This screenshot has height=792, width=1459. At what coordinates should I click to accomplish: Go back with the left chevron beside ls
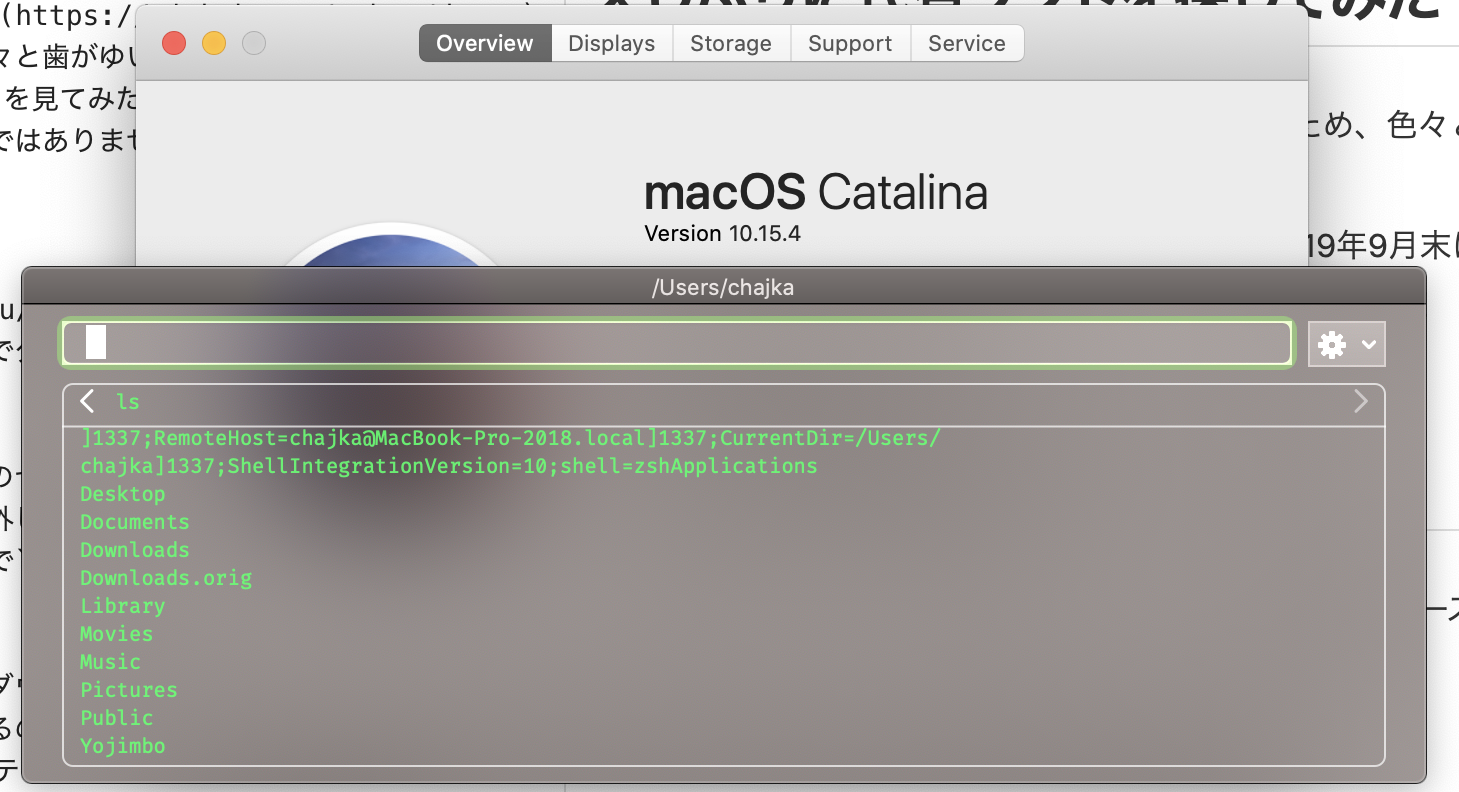coord(88,402)
